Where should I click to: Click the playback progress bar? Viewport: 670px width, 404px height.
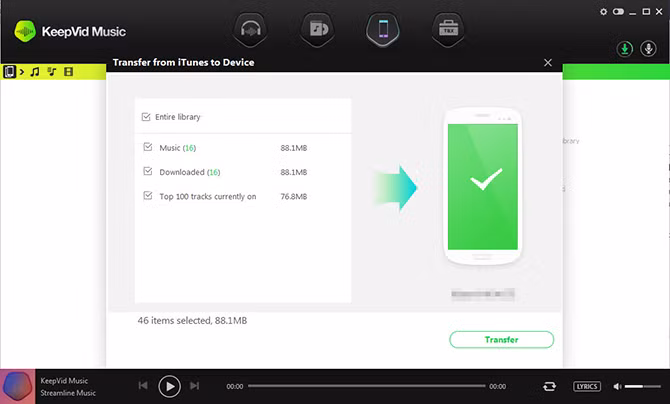pos(366,386)
